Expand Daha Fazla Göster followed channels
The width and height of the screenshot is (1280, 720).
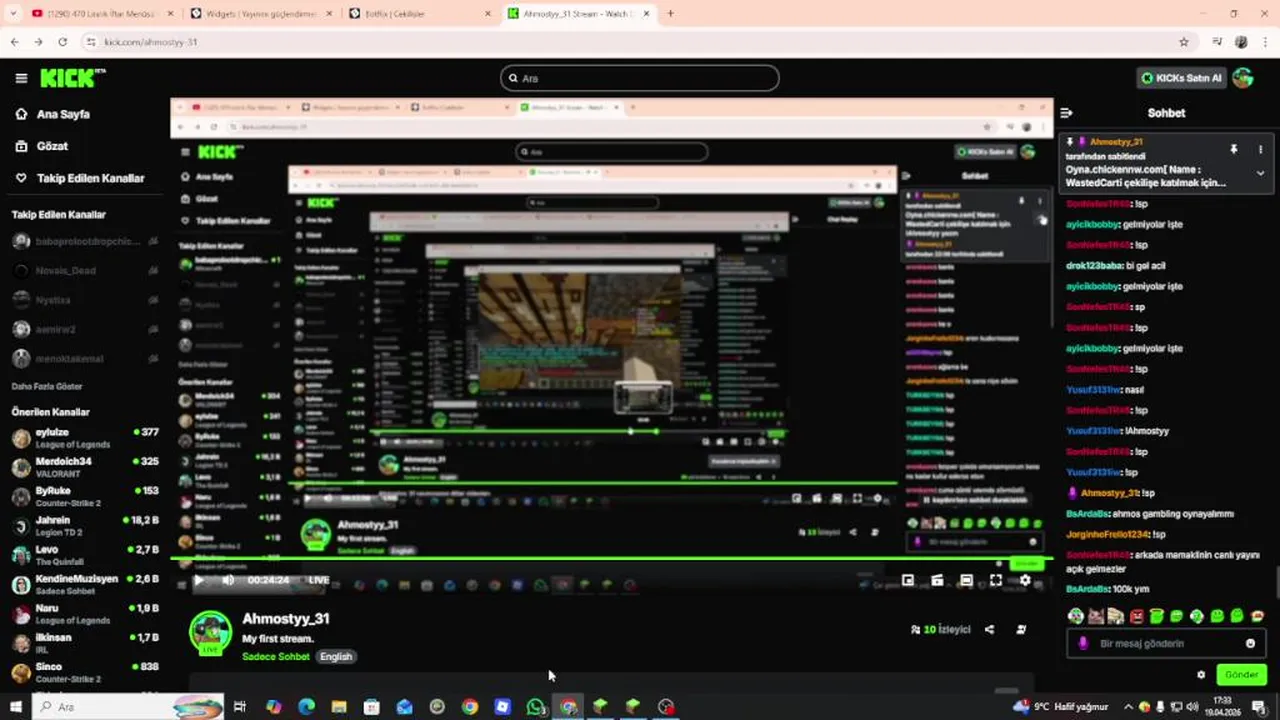47,386
